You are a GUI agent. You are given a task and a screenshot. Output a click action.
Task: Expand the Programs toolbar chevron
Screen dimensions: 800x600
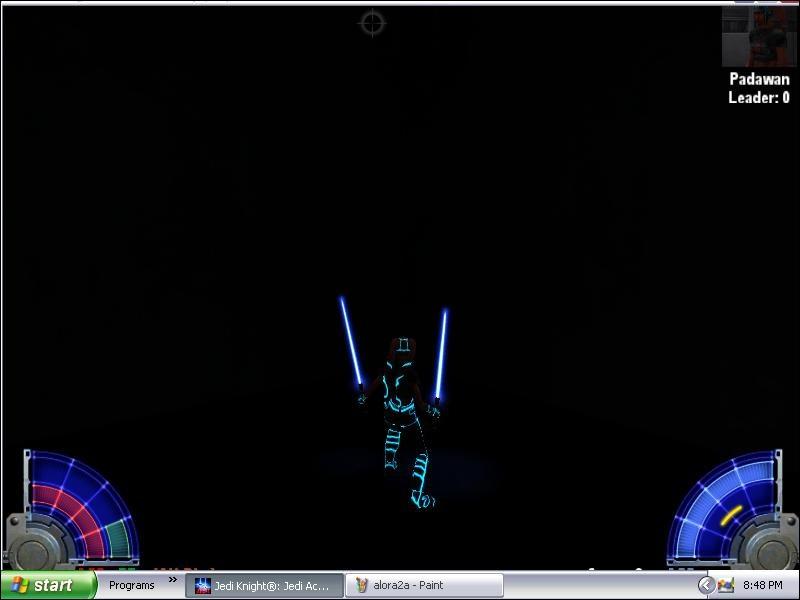172,580
